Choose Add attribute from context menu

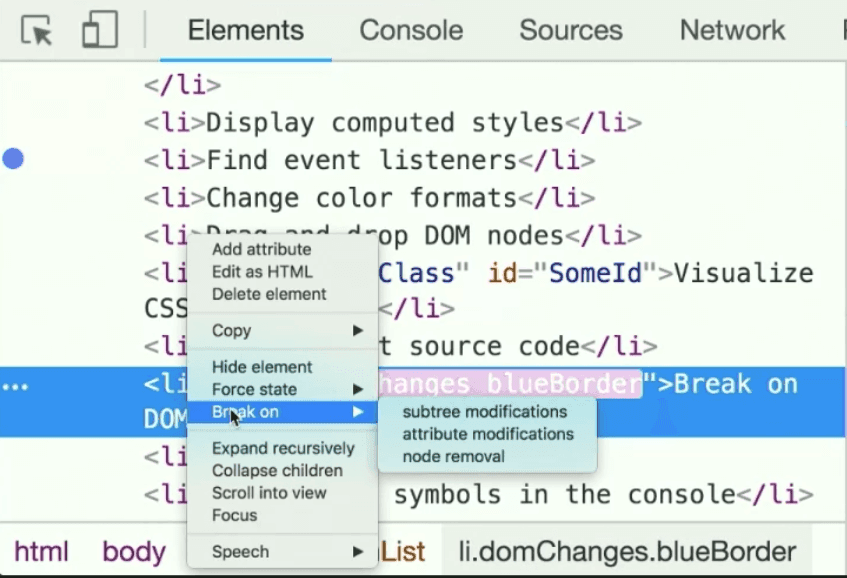click(x=261, y=250)
